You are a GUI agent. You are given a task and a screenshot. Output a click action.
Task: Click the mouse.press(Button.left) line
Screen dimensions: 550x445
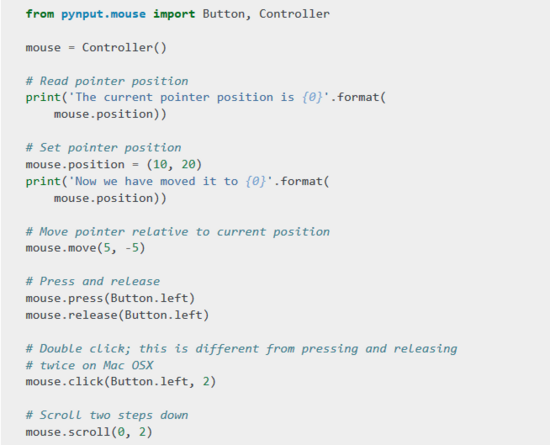pyautogui.click(x=110, y=298)
